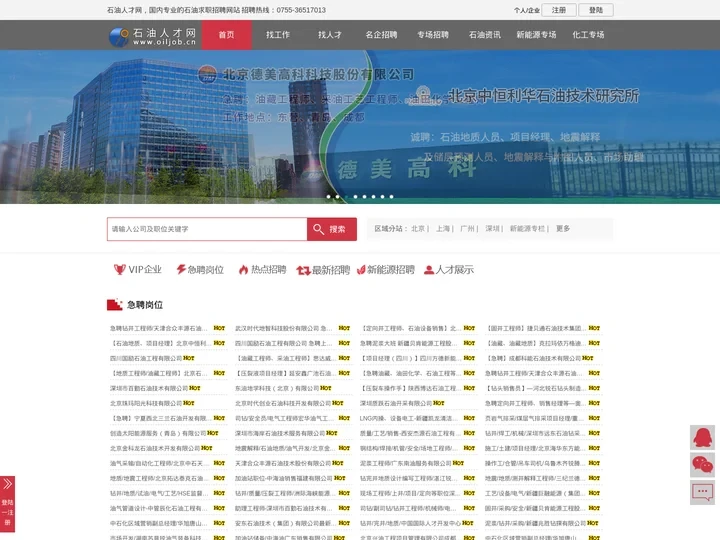Image resolution: width=720 pixels, height=540 pixels.
Task: Click the 注册 register button
Action: coord(559,10)
